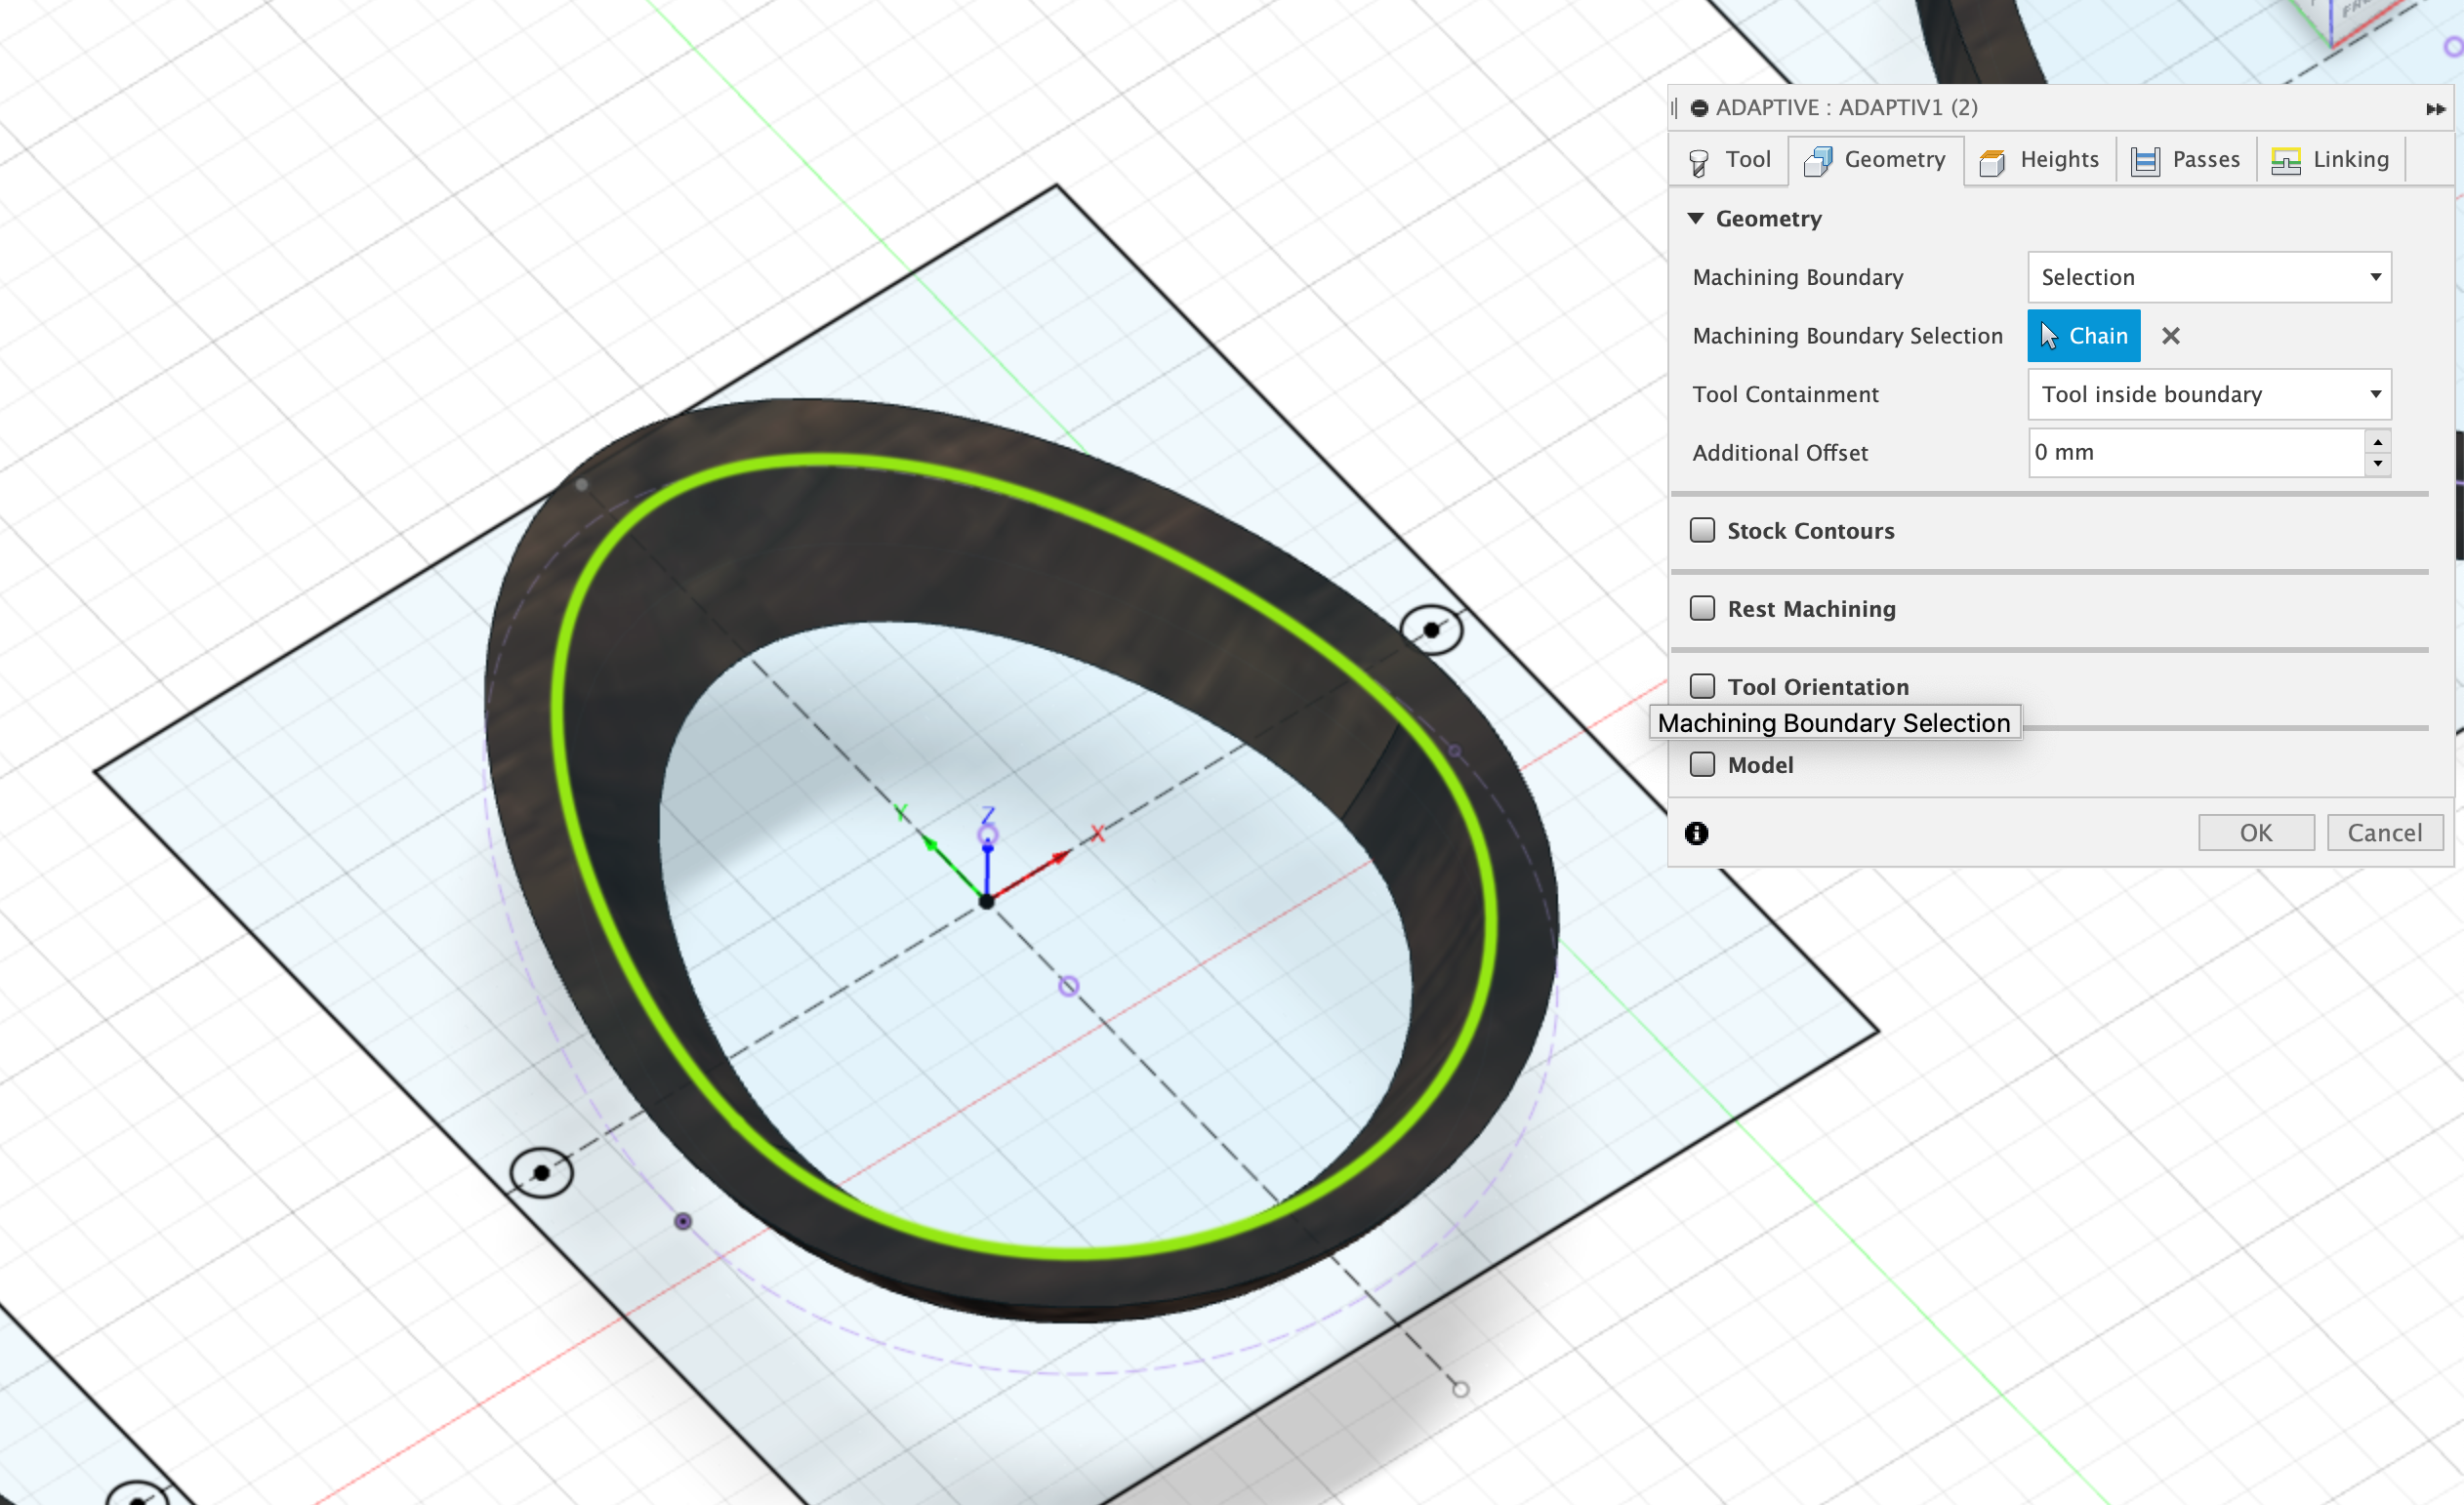The width and height of the screenshot is (2464, 1505).
Task: Open the Machining Boundary dropdown
Action: pyautogui.click(x=2208, y=277)
